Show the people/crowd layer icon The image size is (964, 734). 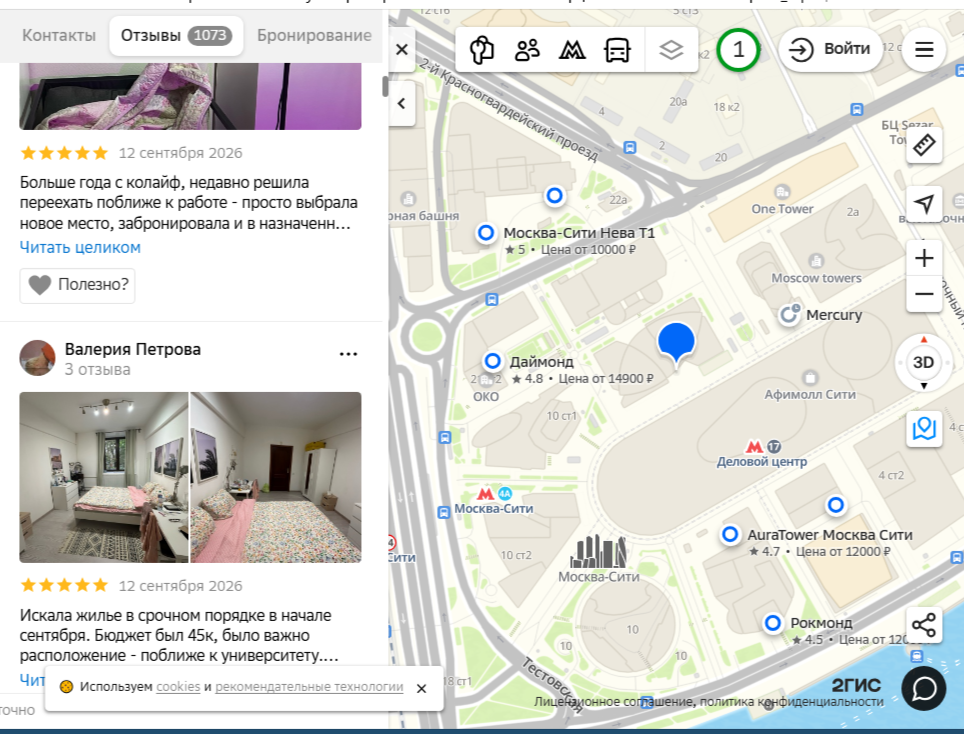(527, 50)
